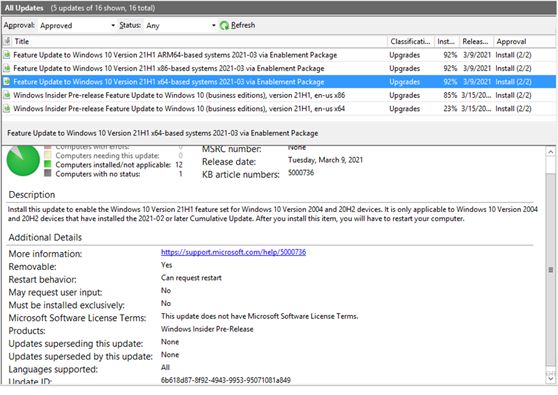
Task: Click the ARM64 Feature Update row icon
Action: 7,55
